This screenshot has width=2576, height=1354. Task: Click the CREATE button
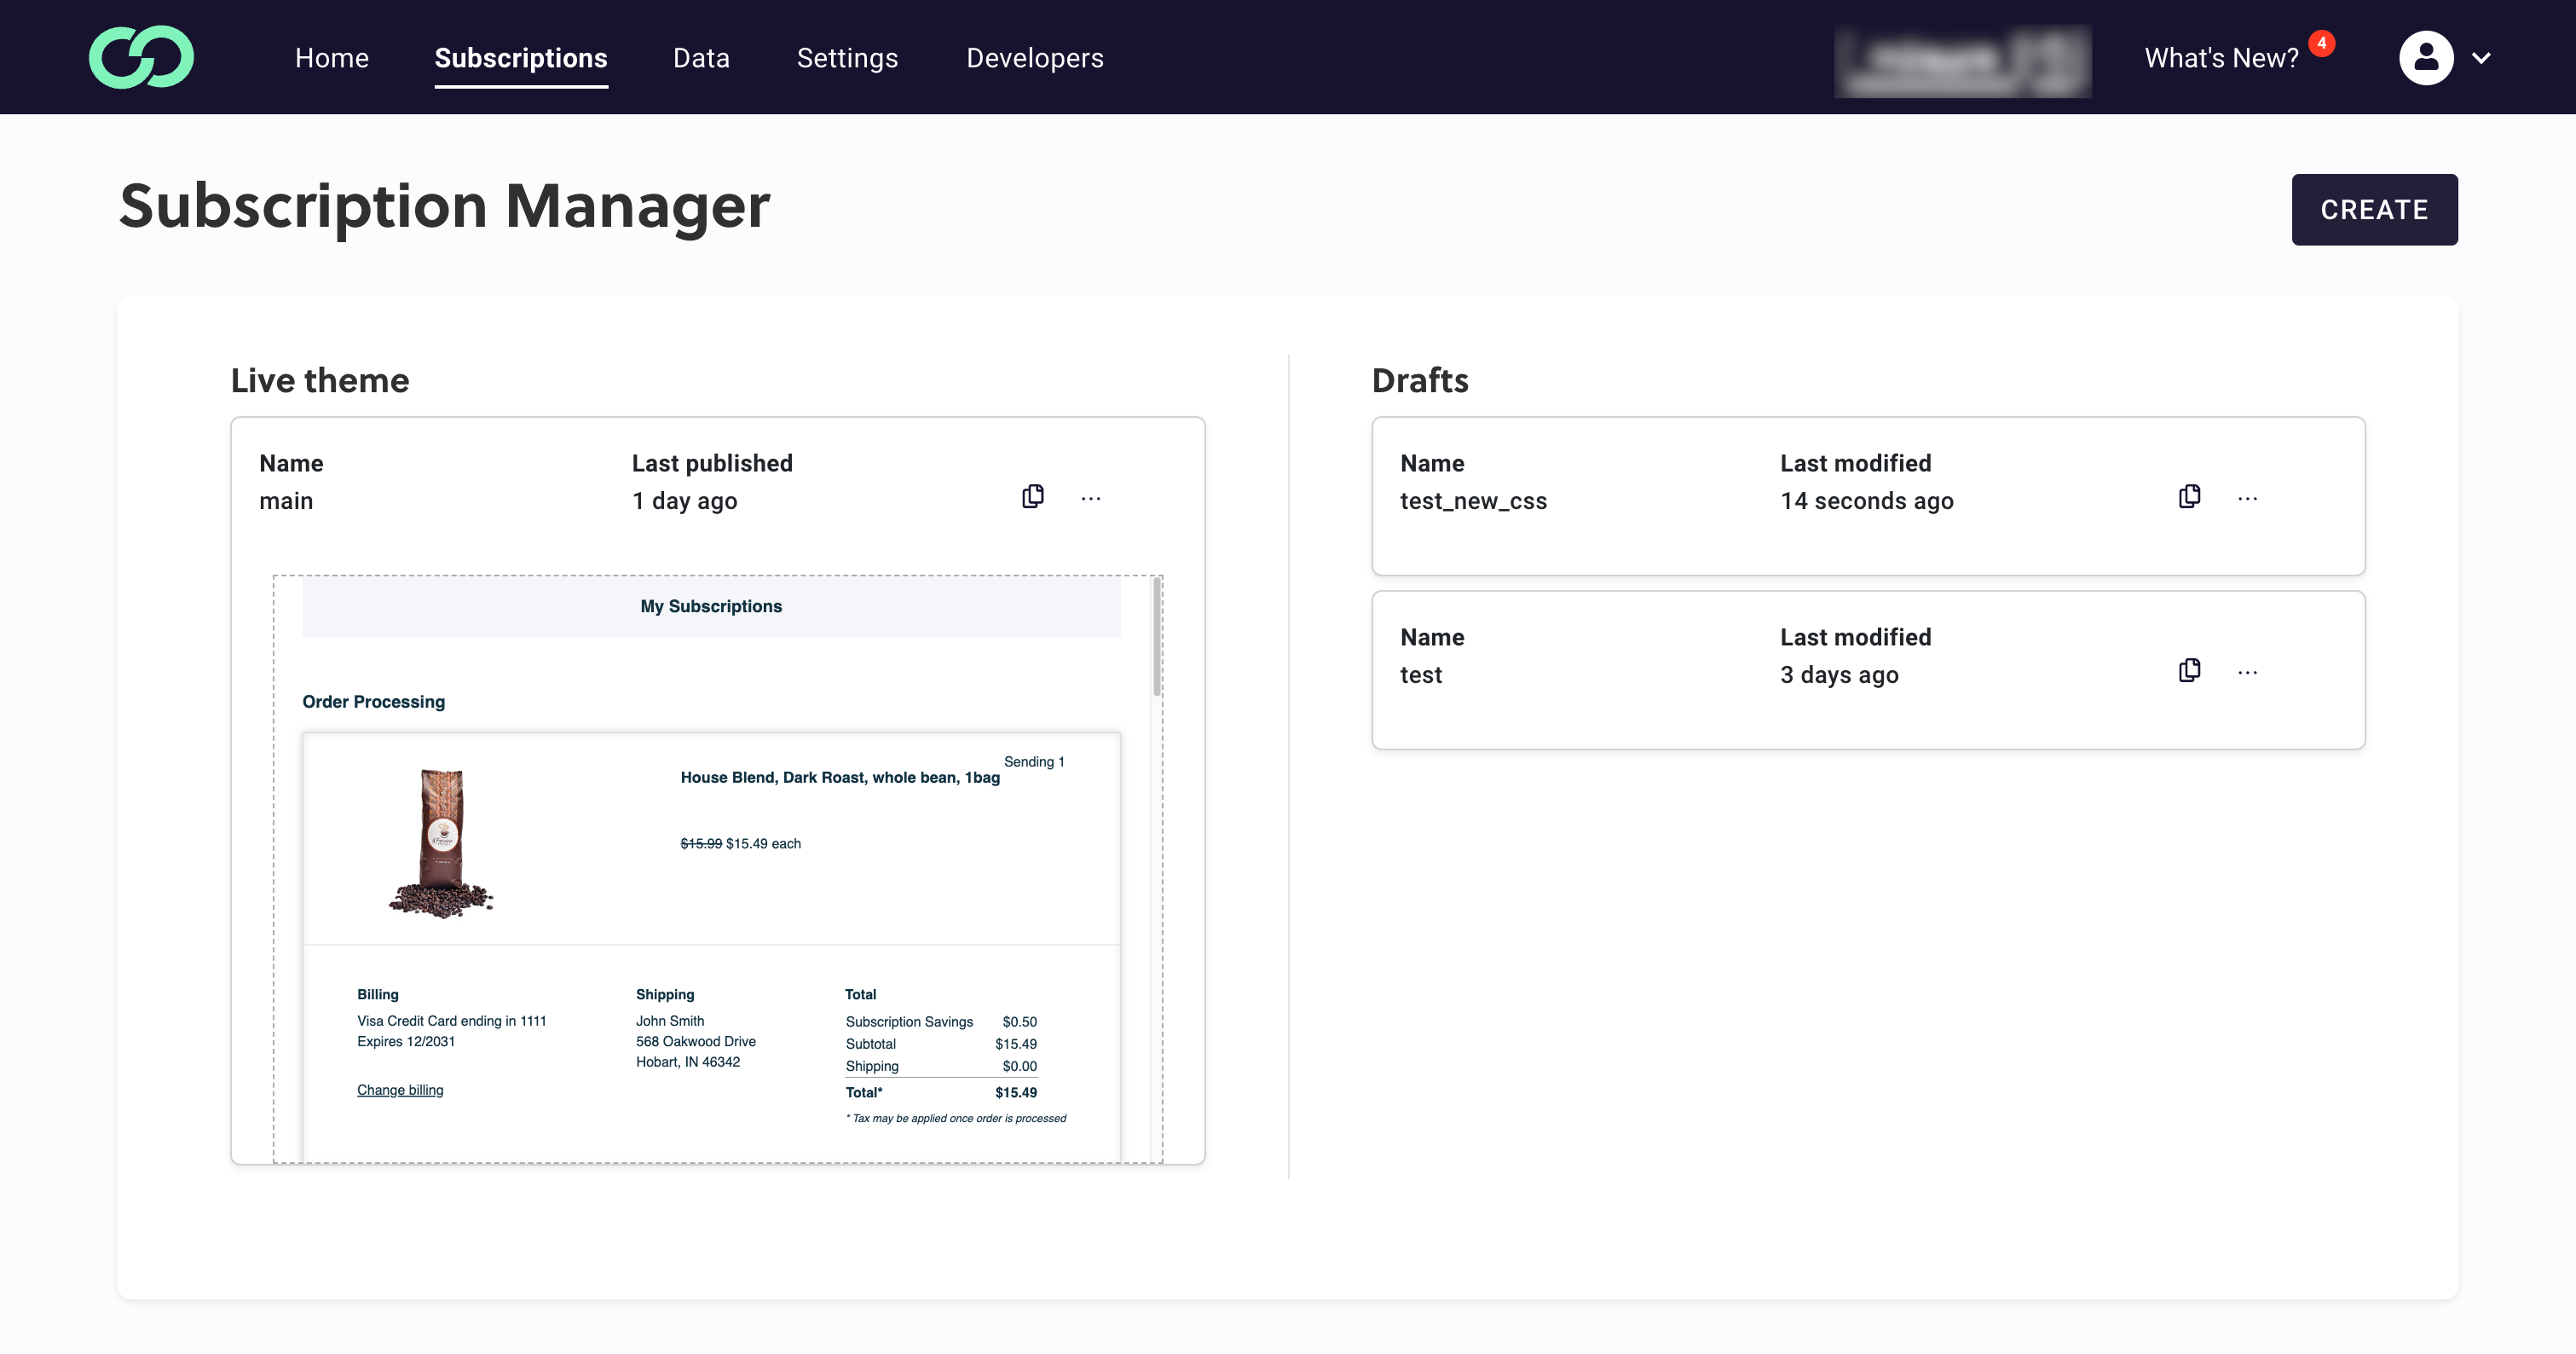[x=2374, y=209]
